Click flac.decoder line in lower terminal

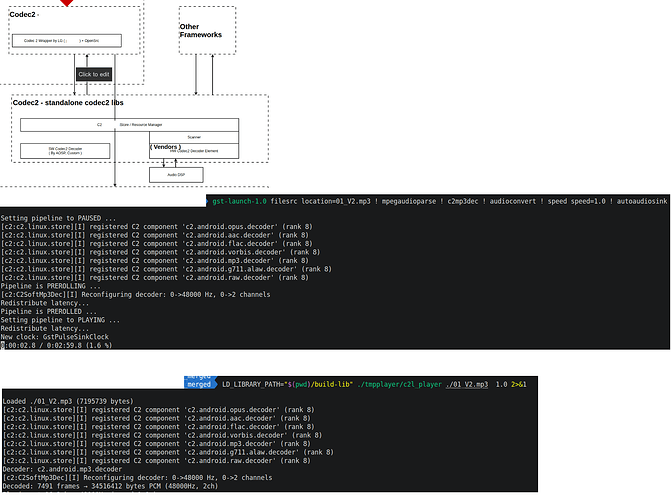click(158, 427)
